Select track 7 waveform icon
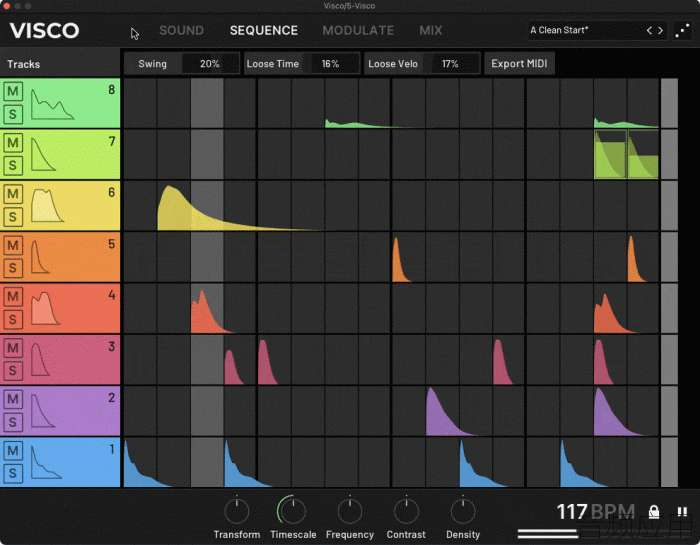700x545 pixels. click(x=43, y=154)
